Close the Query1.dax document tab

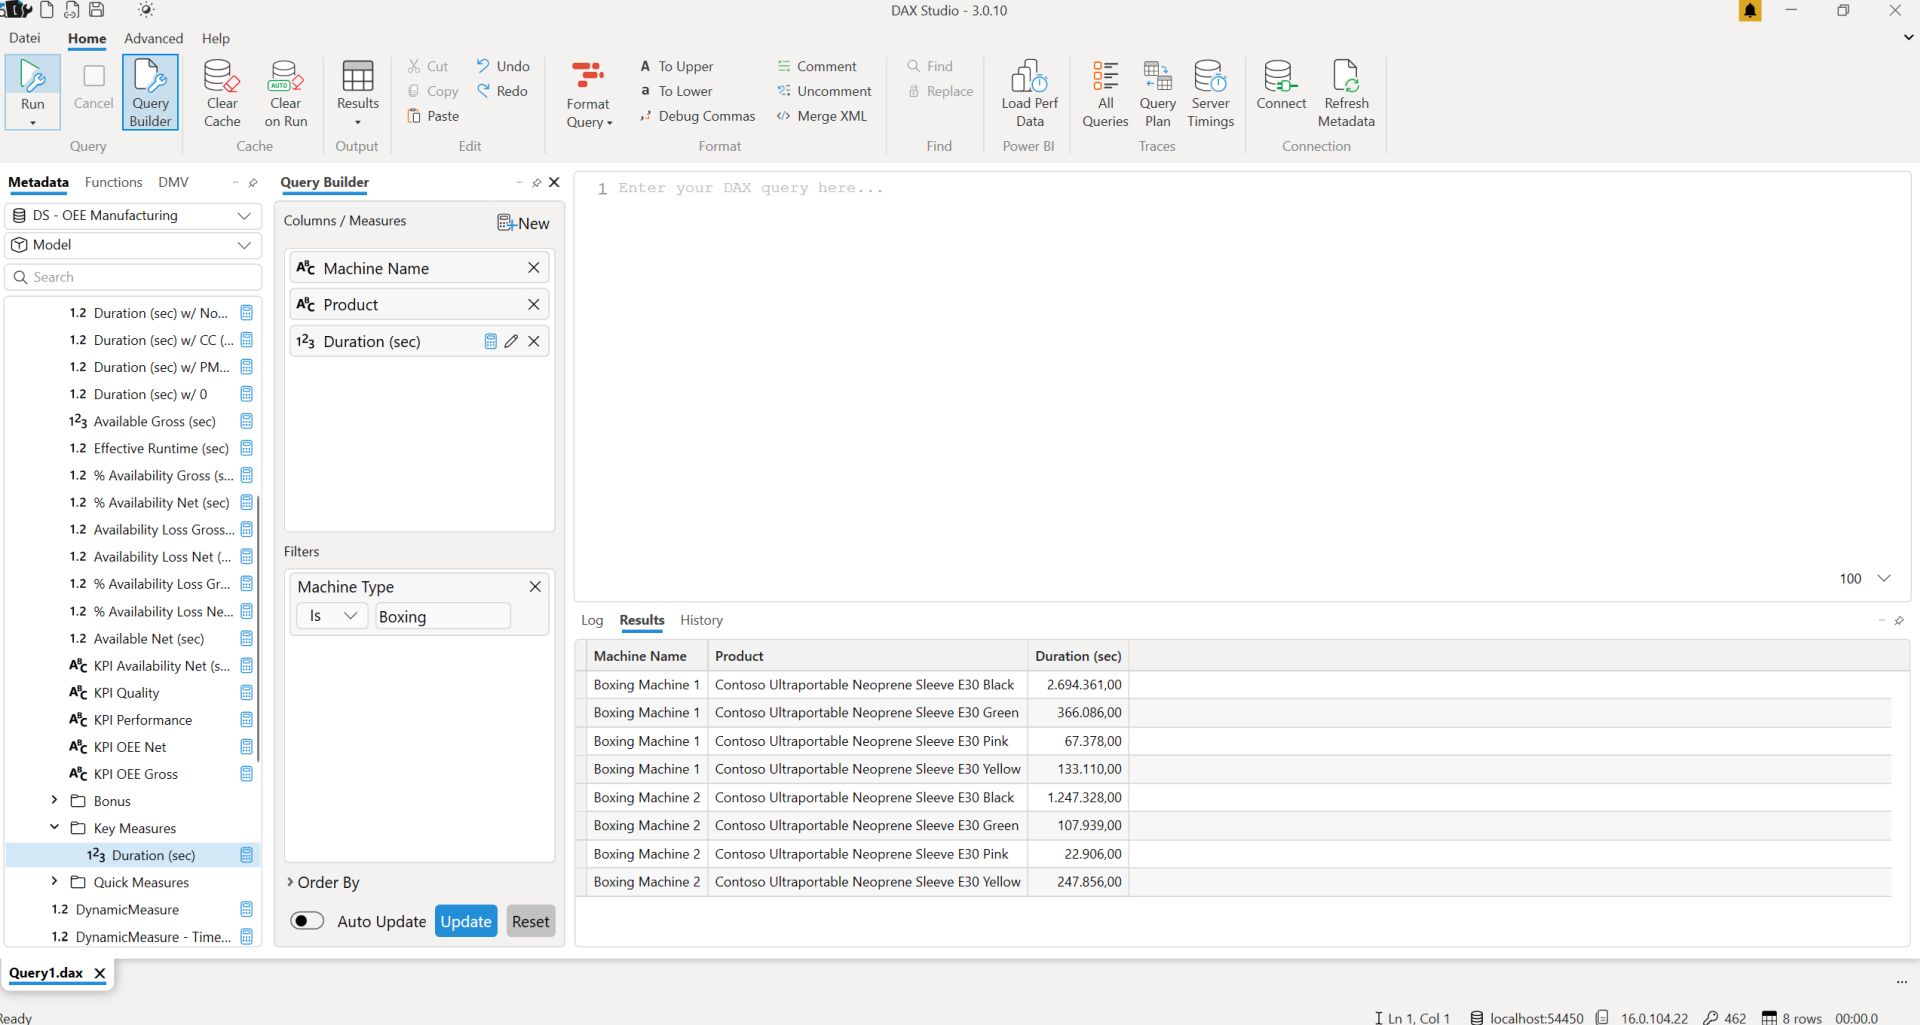(100, 973)
